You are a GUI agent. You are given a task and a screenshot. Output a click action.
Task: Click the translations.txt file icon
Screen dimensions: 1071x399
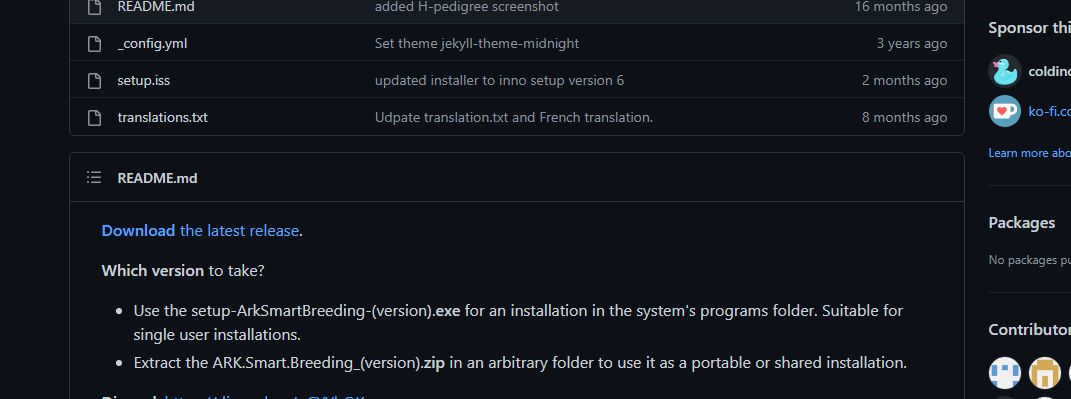pos(95,118)
